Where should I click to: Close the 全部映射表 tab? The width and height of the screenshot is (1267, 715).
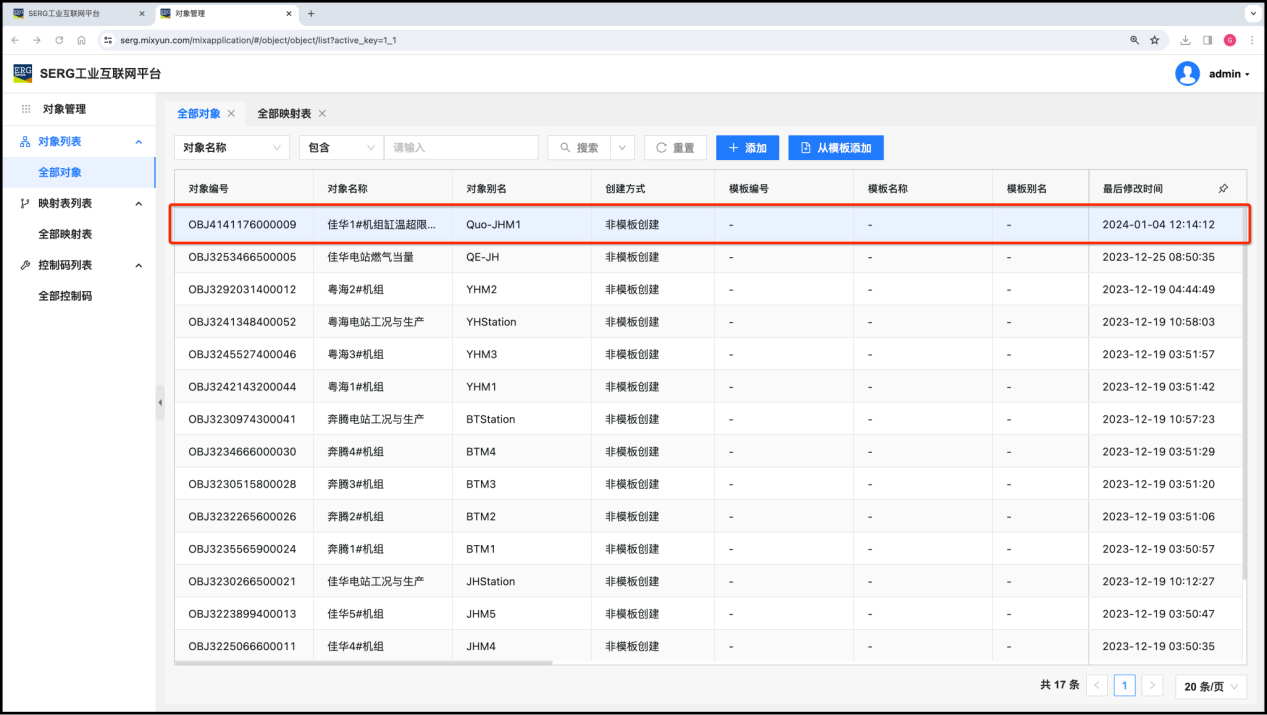pos(322,114)
